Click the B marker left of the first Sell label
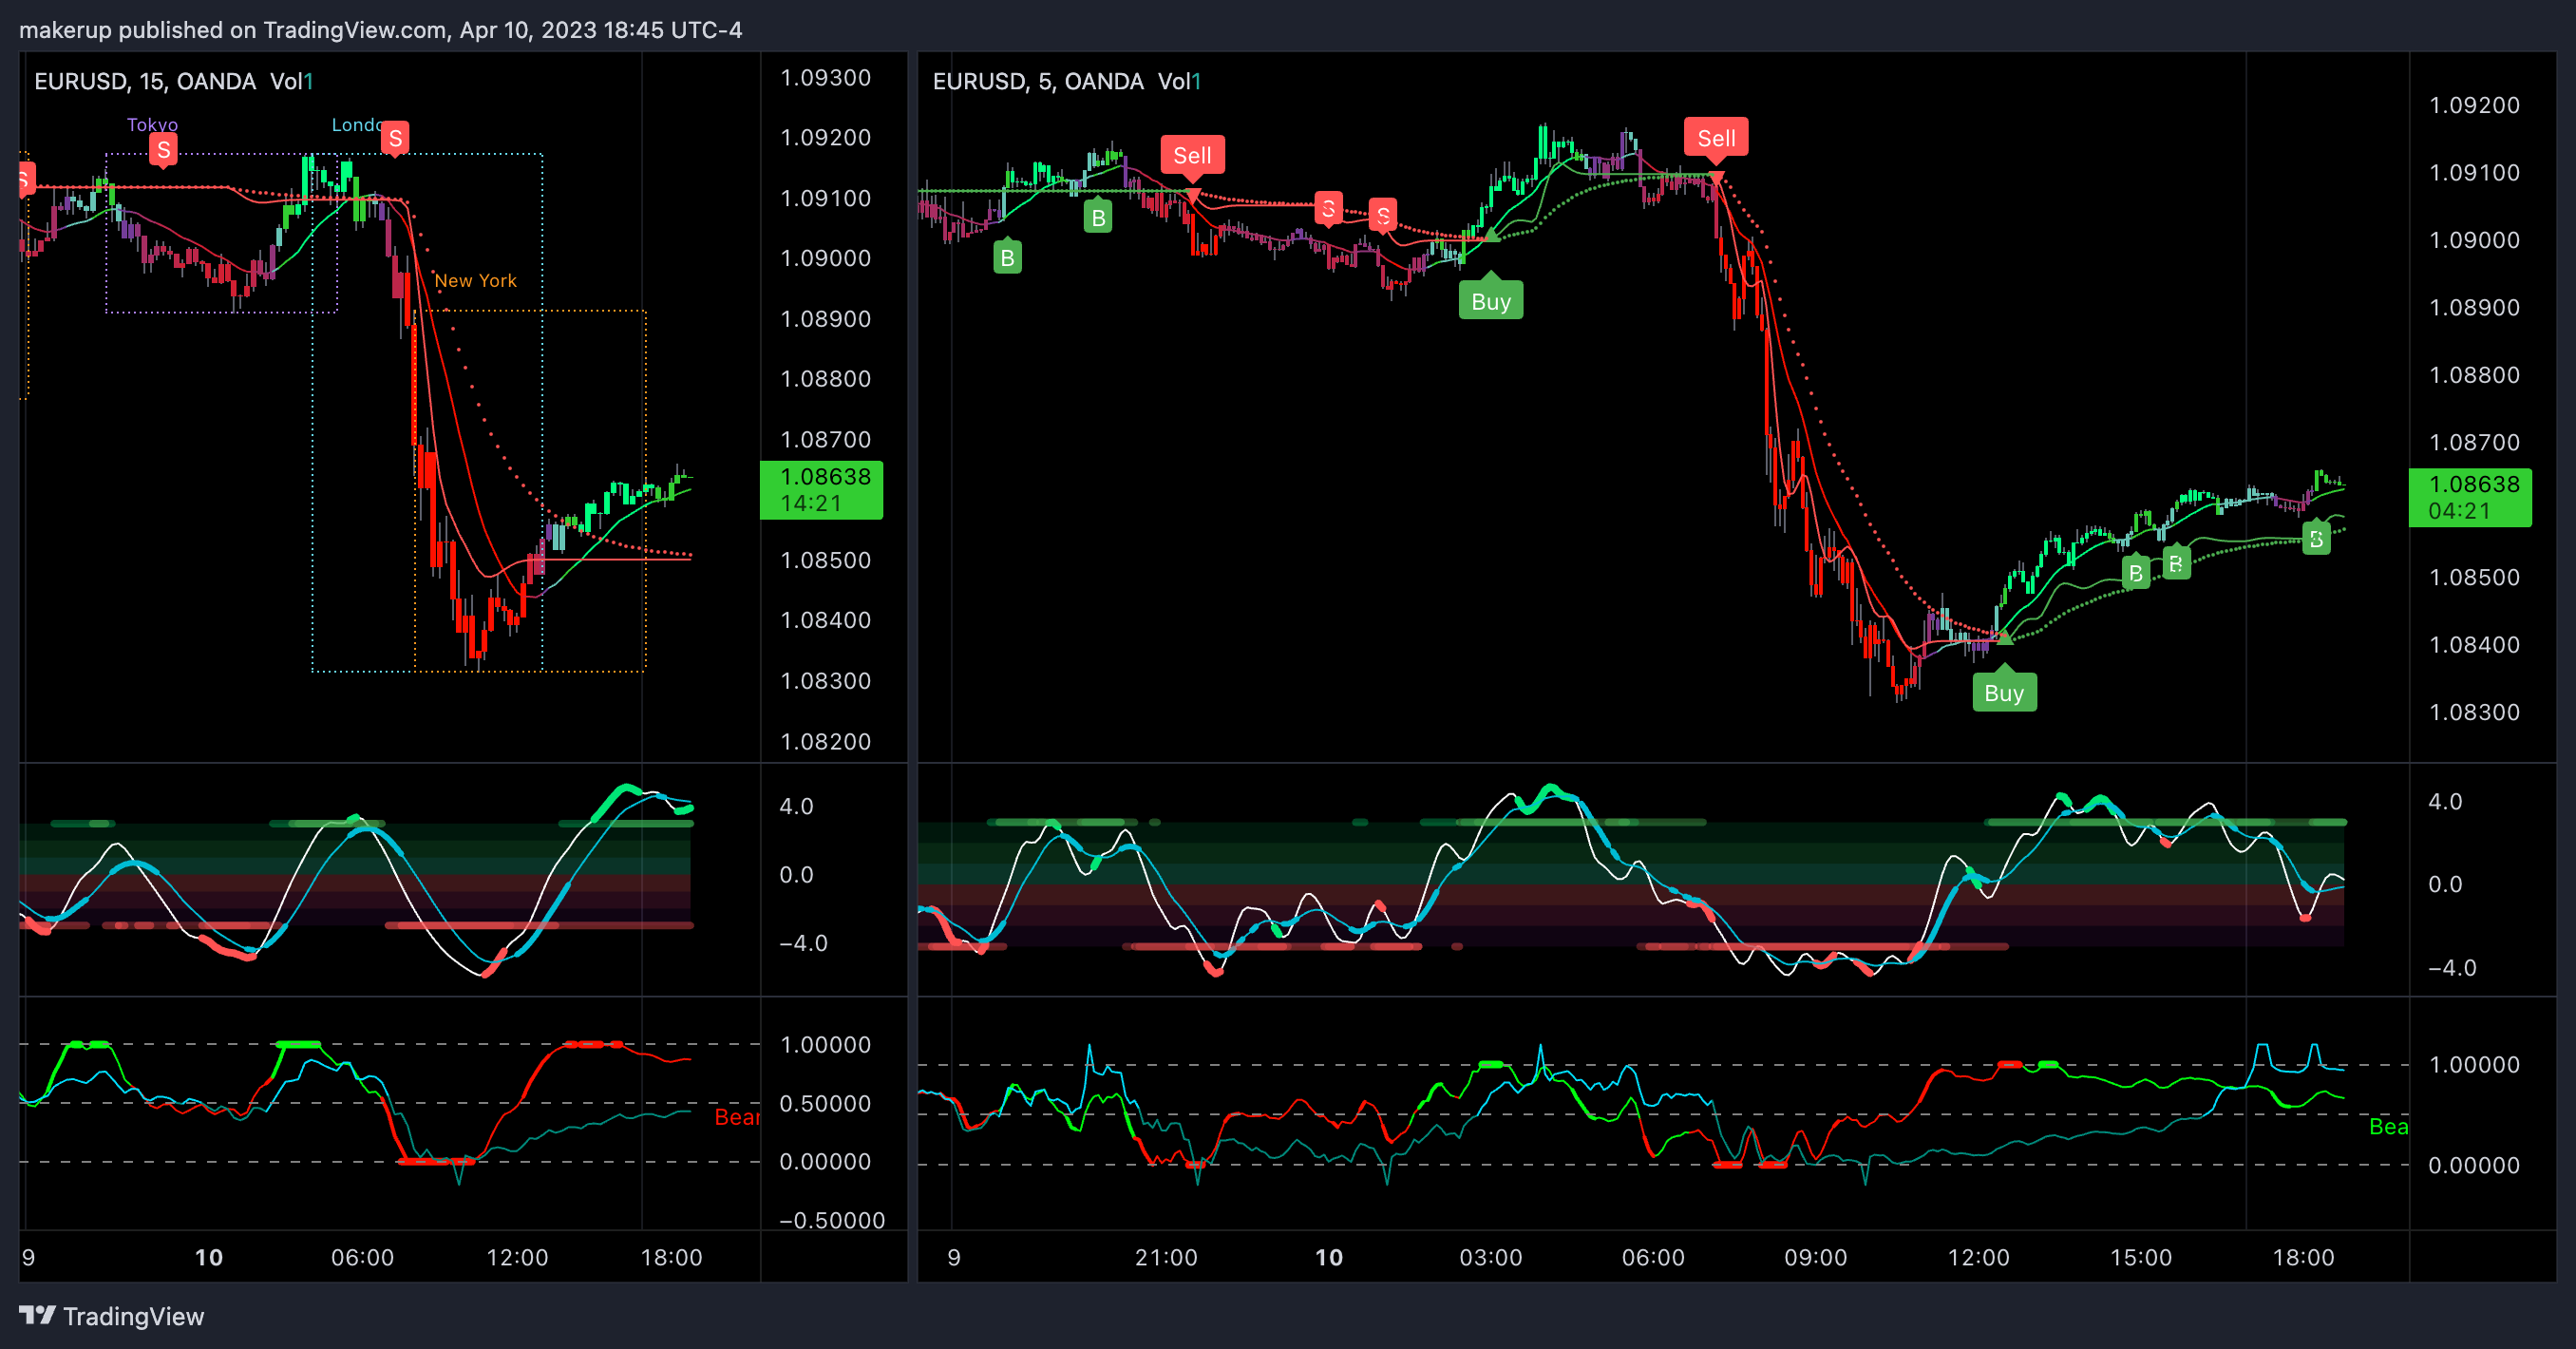 click(x=1098, y=217)
